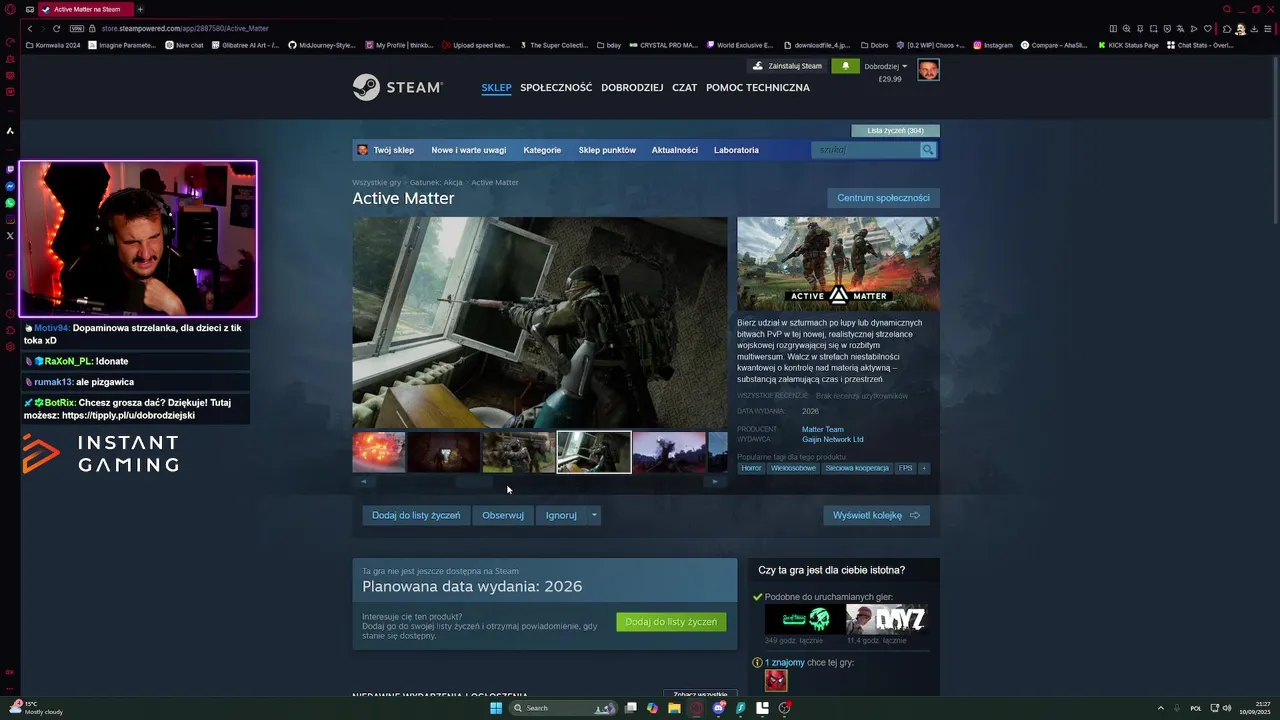Open Discord from the taskbar
Screen dimensions: 1280x720
719,708
